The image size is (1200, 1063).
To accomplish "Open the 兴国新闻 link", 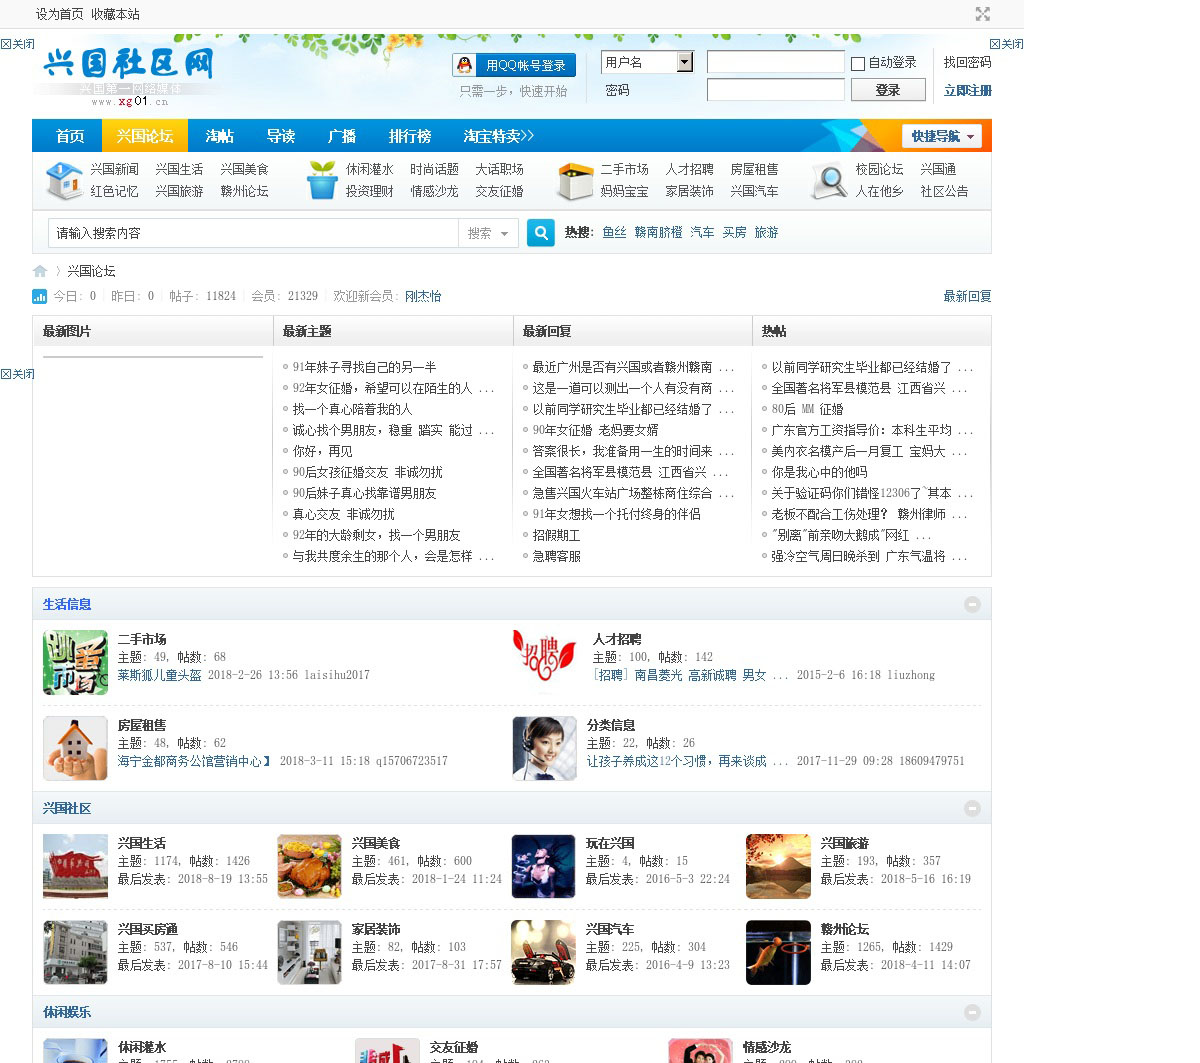I will point(114,169).
